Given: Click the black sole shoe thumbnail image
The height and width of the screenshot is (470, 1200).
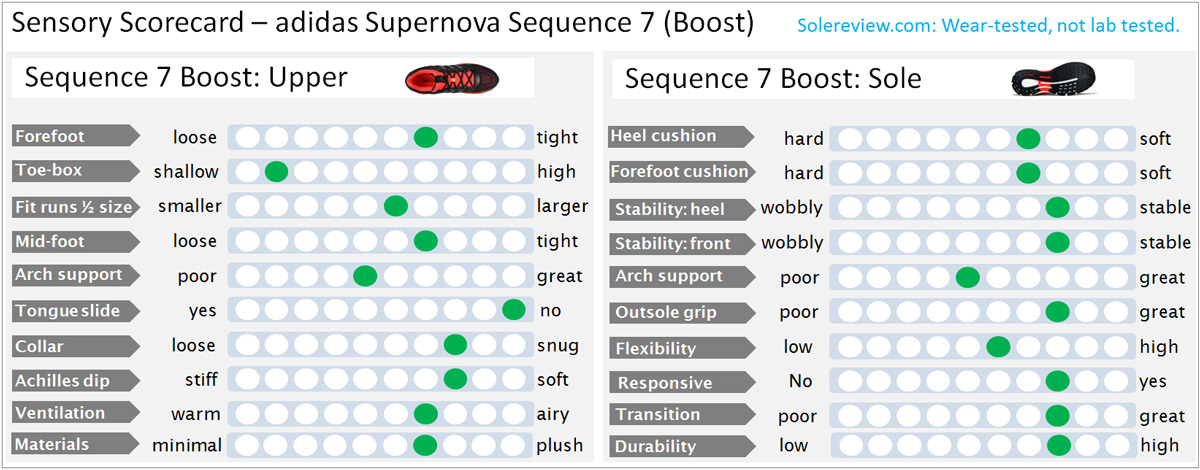Looking at the screenshot, I should tap(1061, 80).
